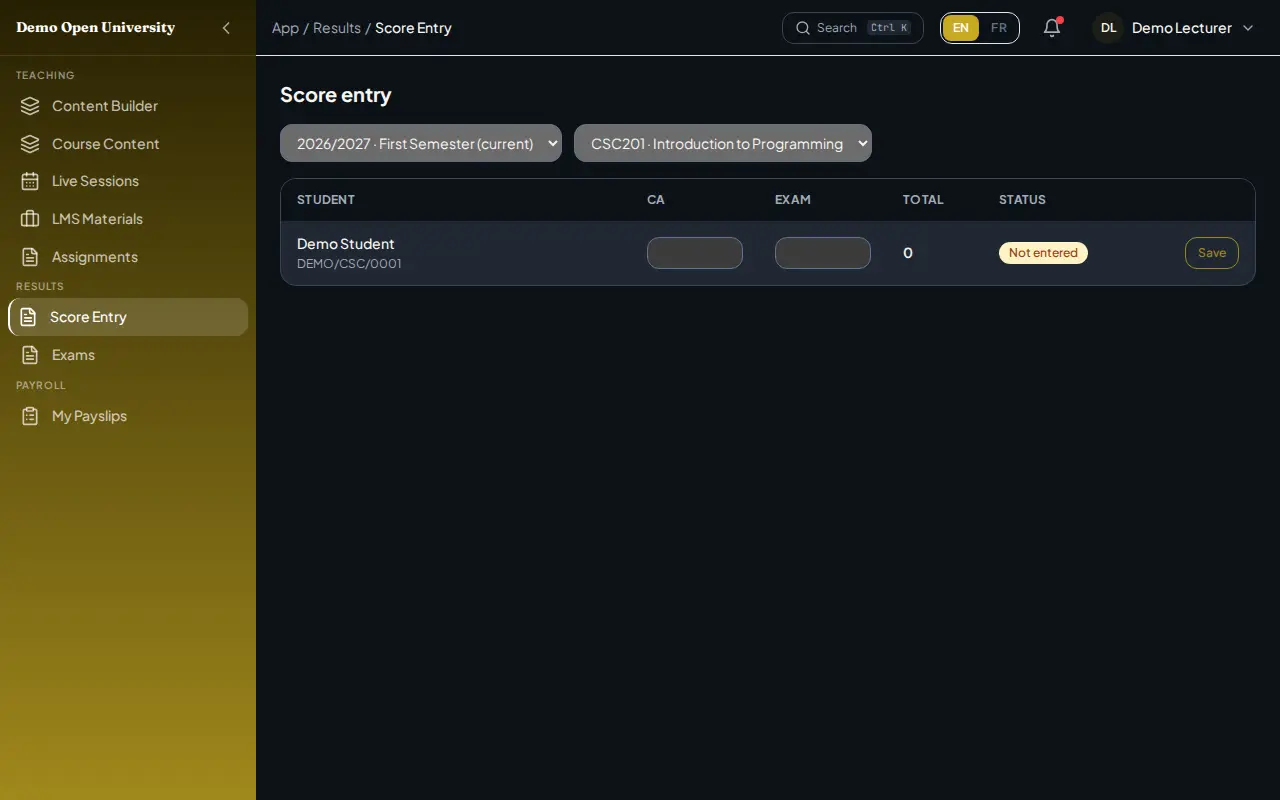
Task: Save Demo Student's score
Action: click(x=1212, y=253)
